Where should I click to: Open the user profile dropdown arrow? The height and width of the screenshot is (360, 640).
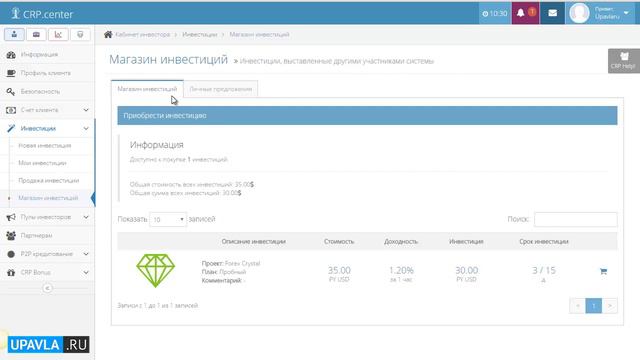(626, 13)
